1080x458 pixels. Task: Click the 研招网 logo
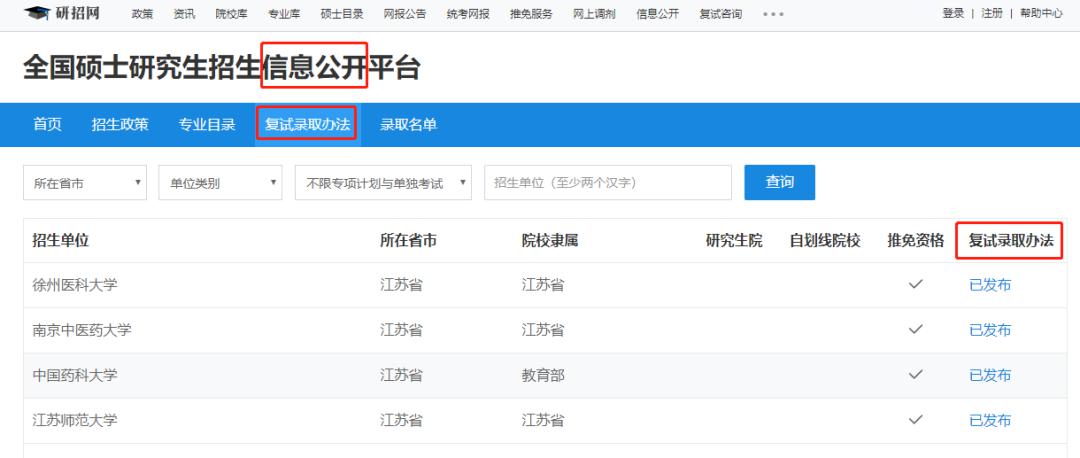[62, 13]
